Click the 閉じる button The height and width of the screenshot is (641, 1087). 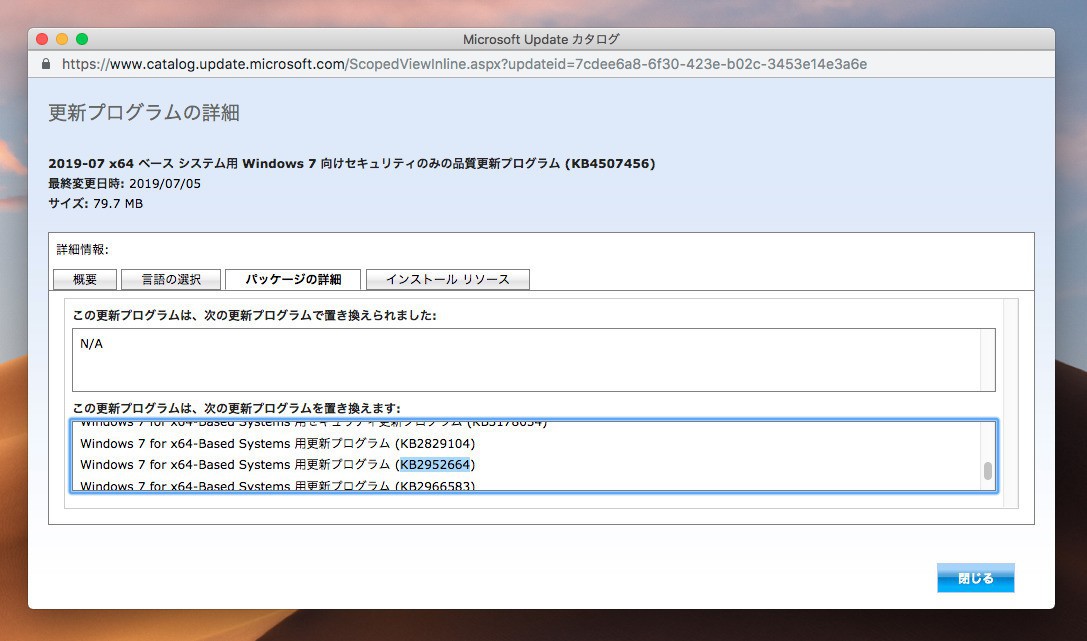pyautogui.click(x=975, y=578)
